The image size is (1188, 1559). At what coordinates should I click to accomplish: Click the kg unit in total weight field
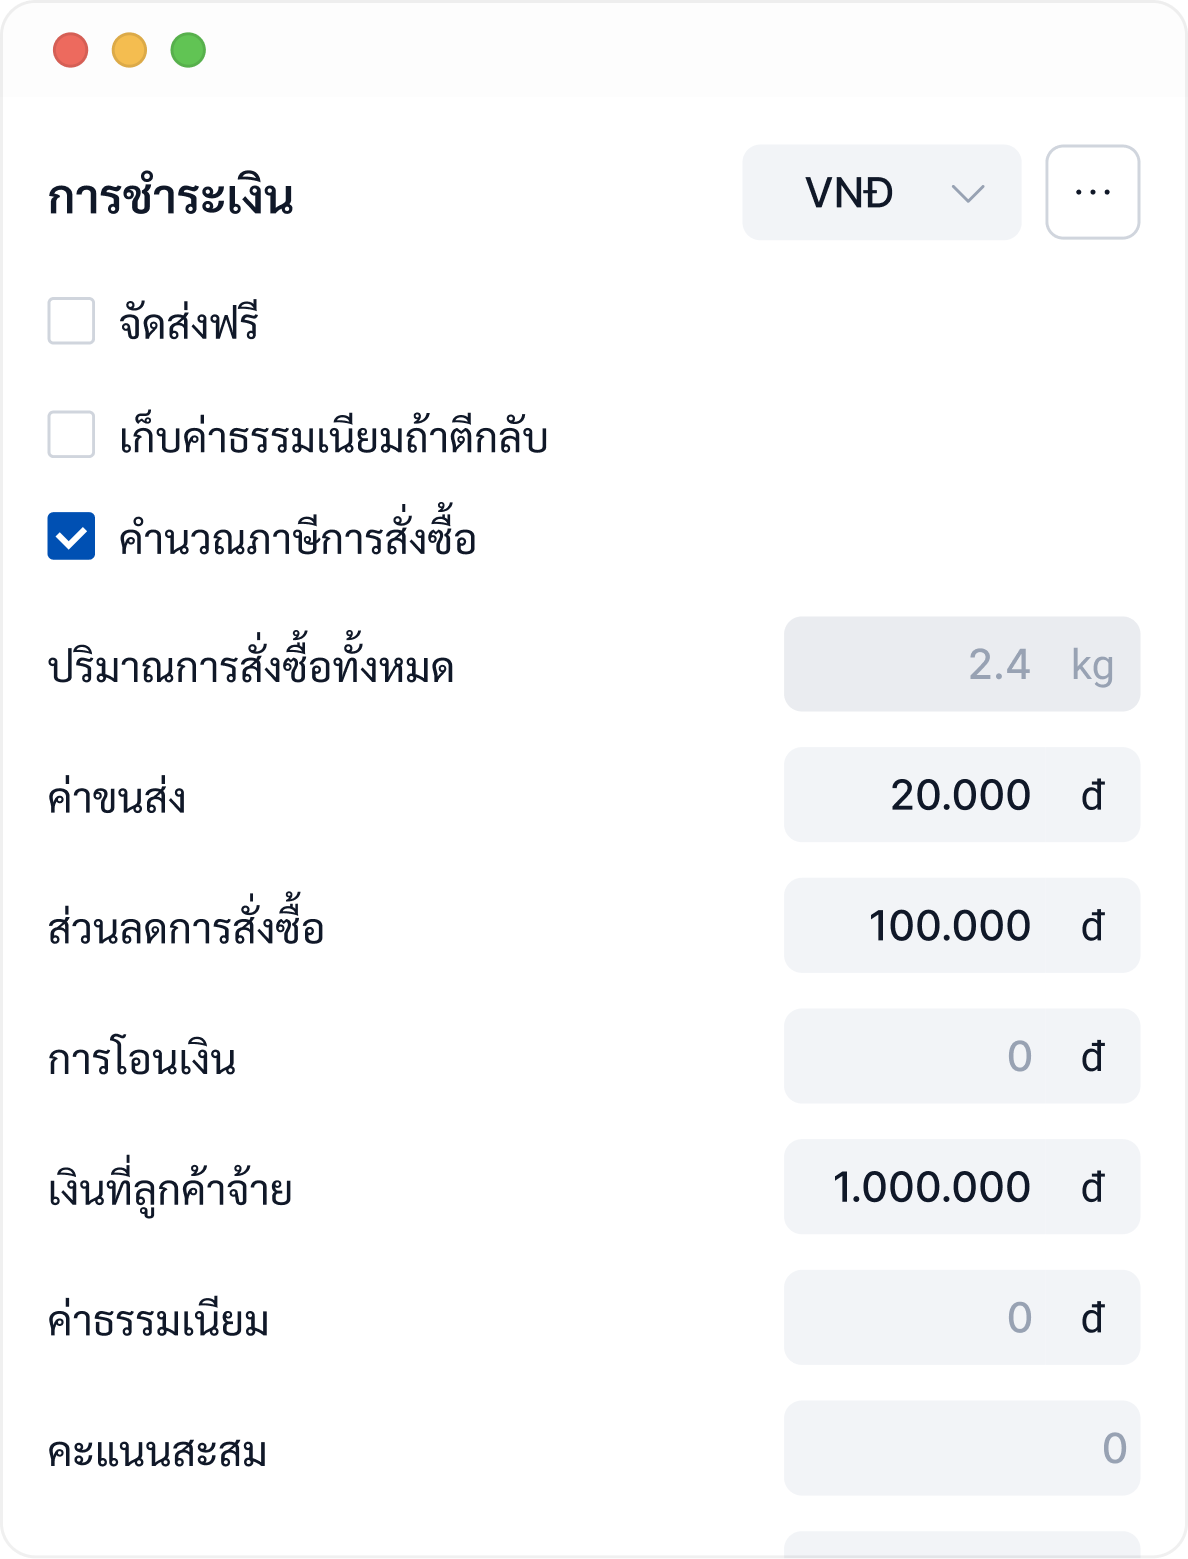1092,665
